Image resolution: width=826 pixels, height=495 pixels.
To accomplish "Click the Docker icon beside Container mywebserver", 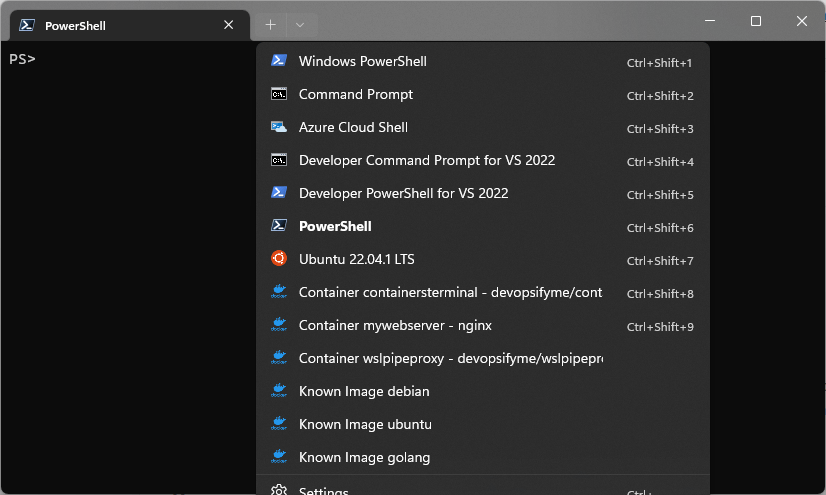I will (279, 325).
